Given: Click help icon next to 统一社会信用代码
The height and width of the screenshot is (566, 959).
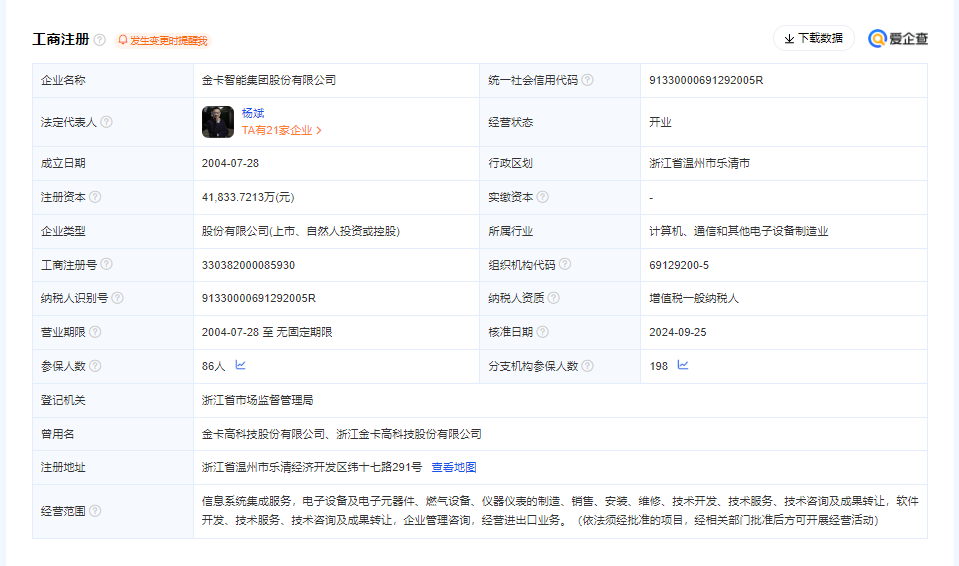Looking at the screenshot, I should [x=587, y=80].
